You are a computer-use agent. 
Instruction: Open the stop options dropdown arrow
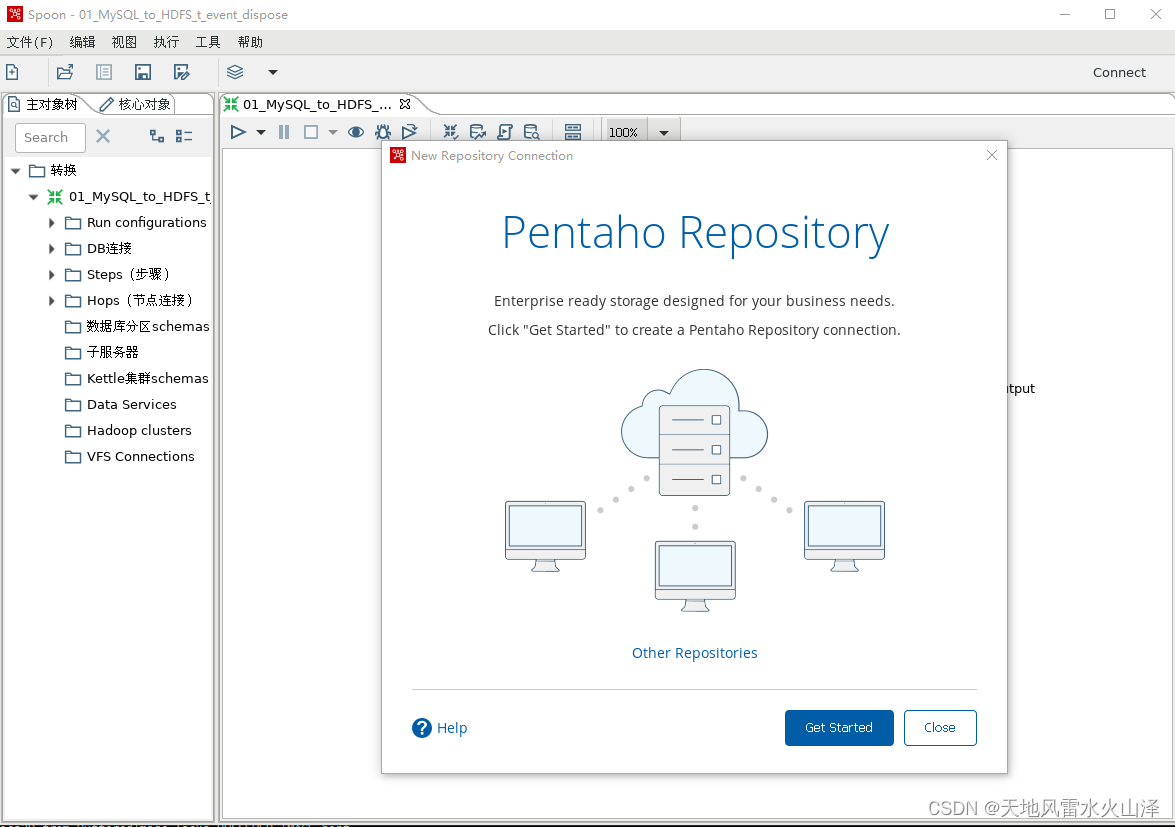click(x=333, y=133)
